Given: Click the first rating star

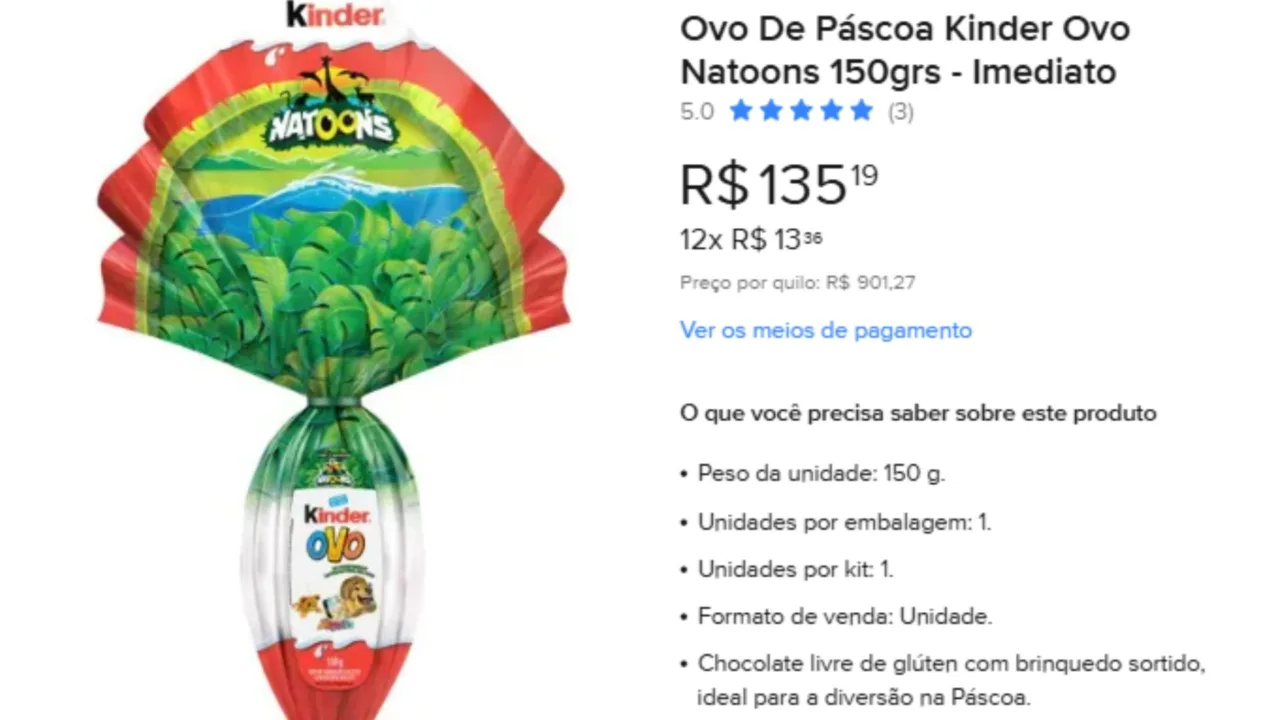Looking at the screenshot, I should (740, 110).
